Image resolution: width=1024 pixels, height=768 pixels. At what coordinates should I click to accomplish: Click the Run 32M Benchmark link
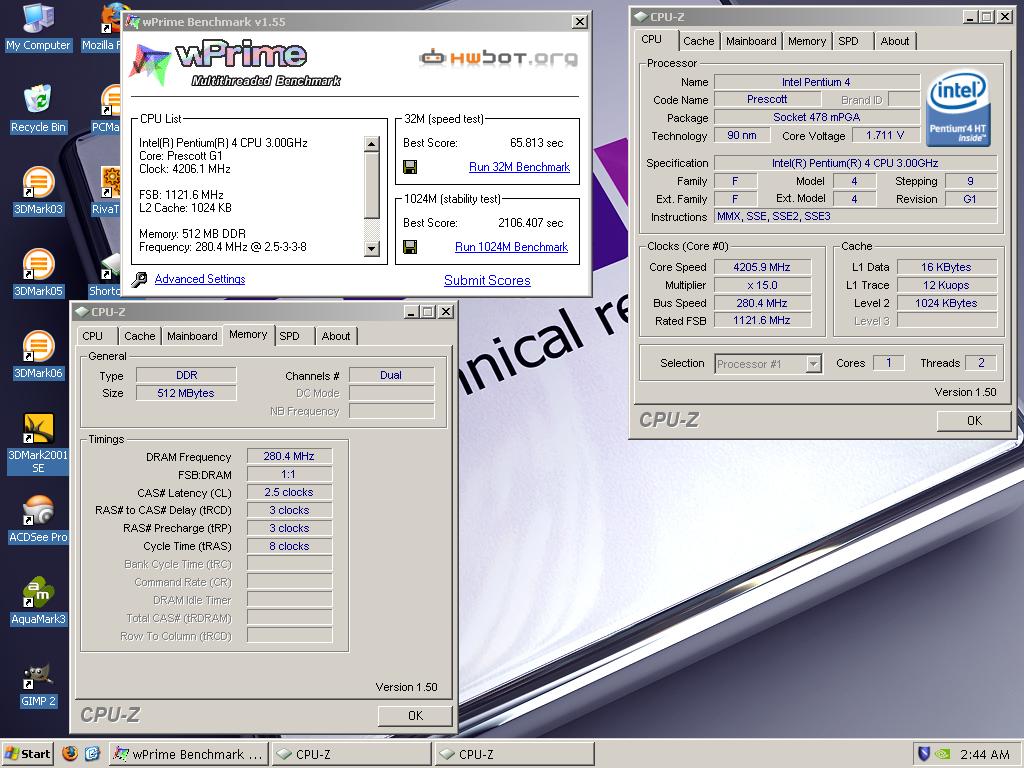point(519,167)
